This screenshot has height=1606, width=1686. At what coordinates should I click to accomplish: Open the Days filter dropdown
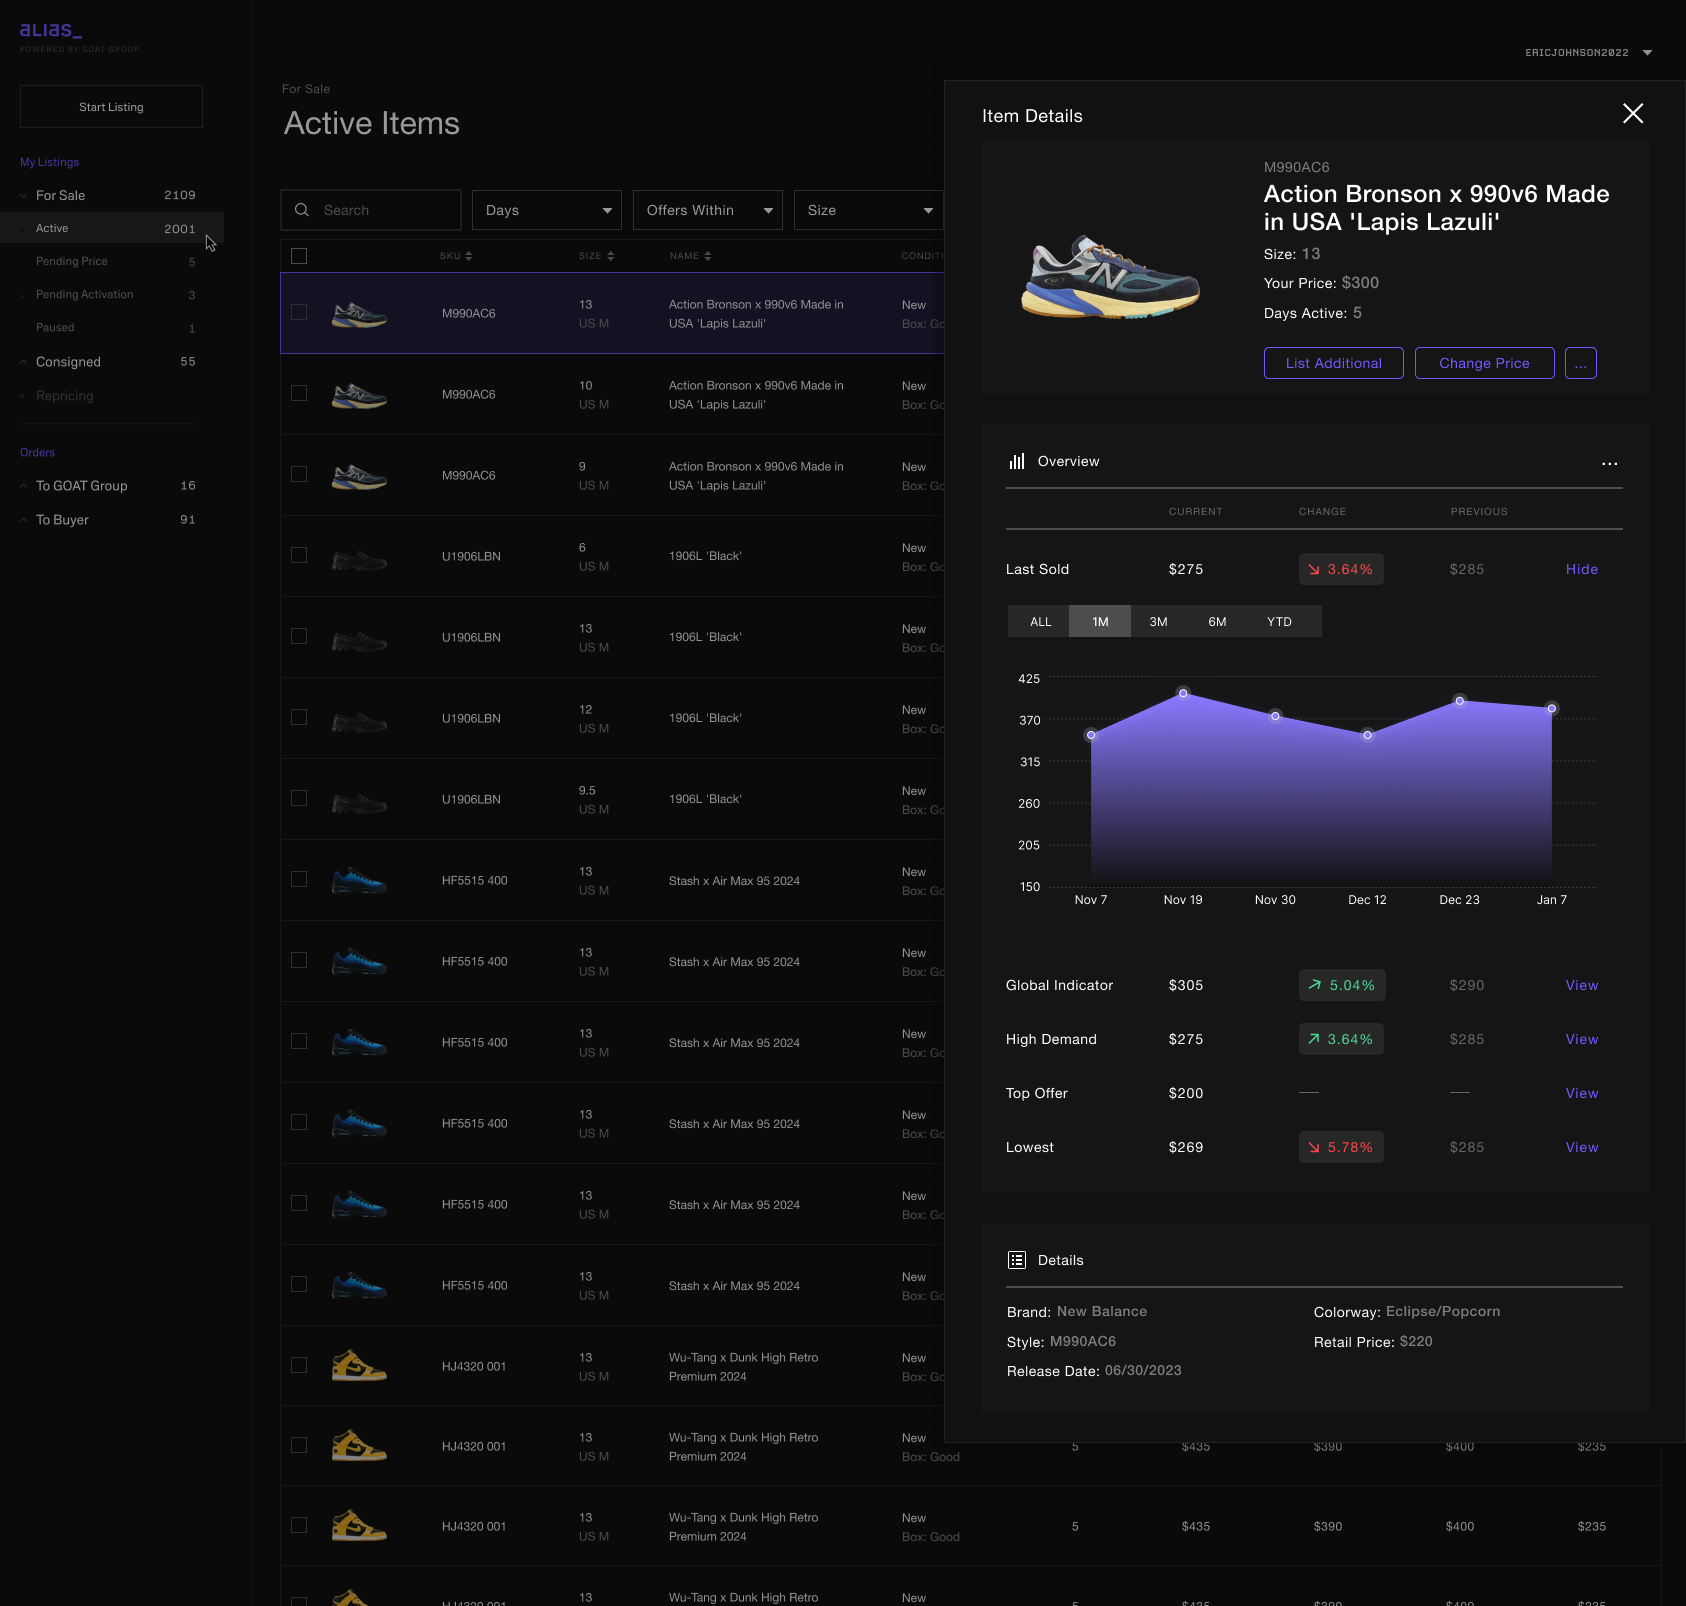pyautogui.click(x=547, y=210)
